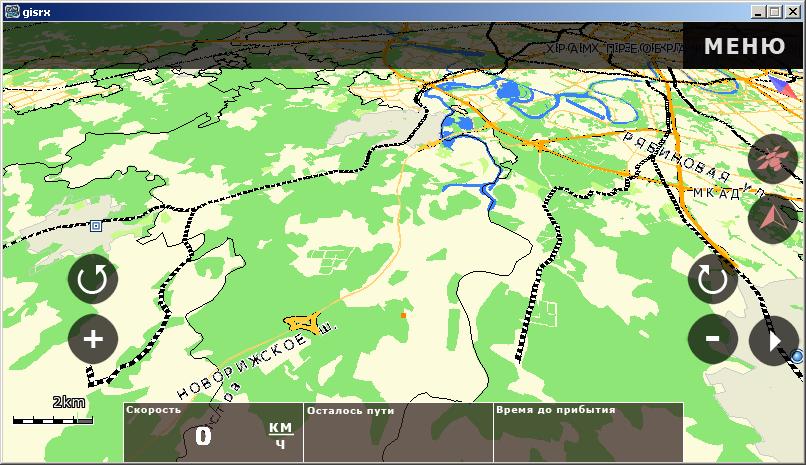Viewport: 806px width, 465px height.
Task: Minimize the gisrx window
Action: pyautogui.click(x=761, y=11)
